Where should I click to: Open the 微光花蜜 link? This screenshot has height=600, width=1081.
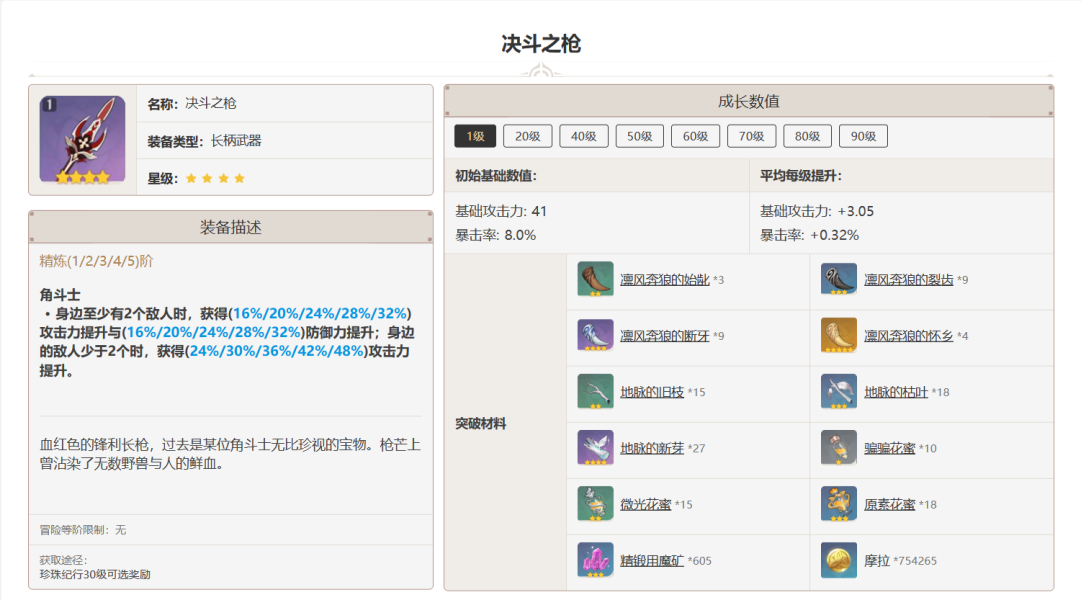(x=645, y=504)
